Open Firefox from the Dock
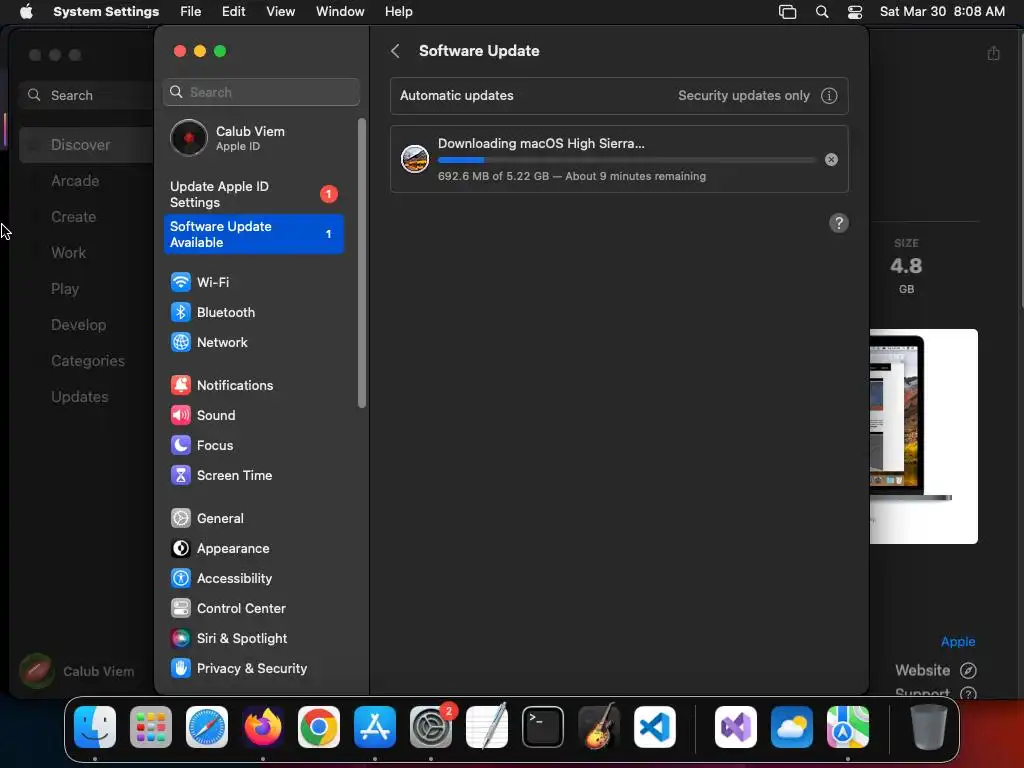 (x=263, y=727)
